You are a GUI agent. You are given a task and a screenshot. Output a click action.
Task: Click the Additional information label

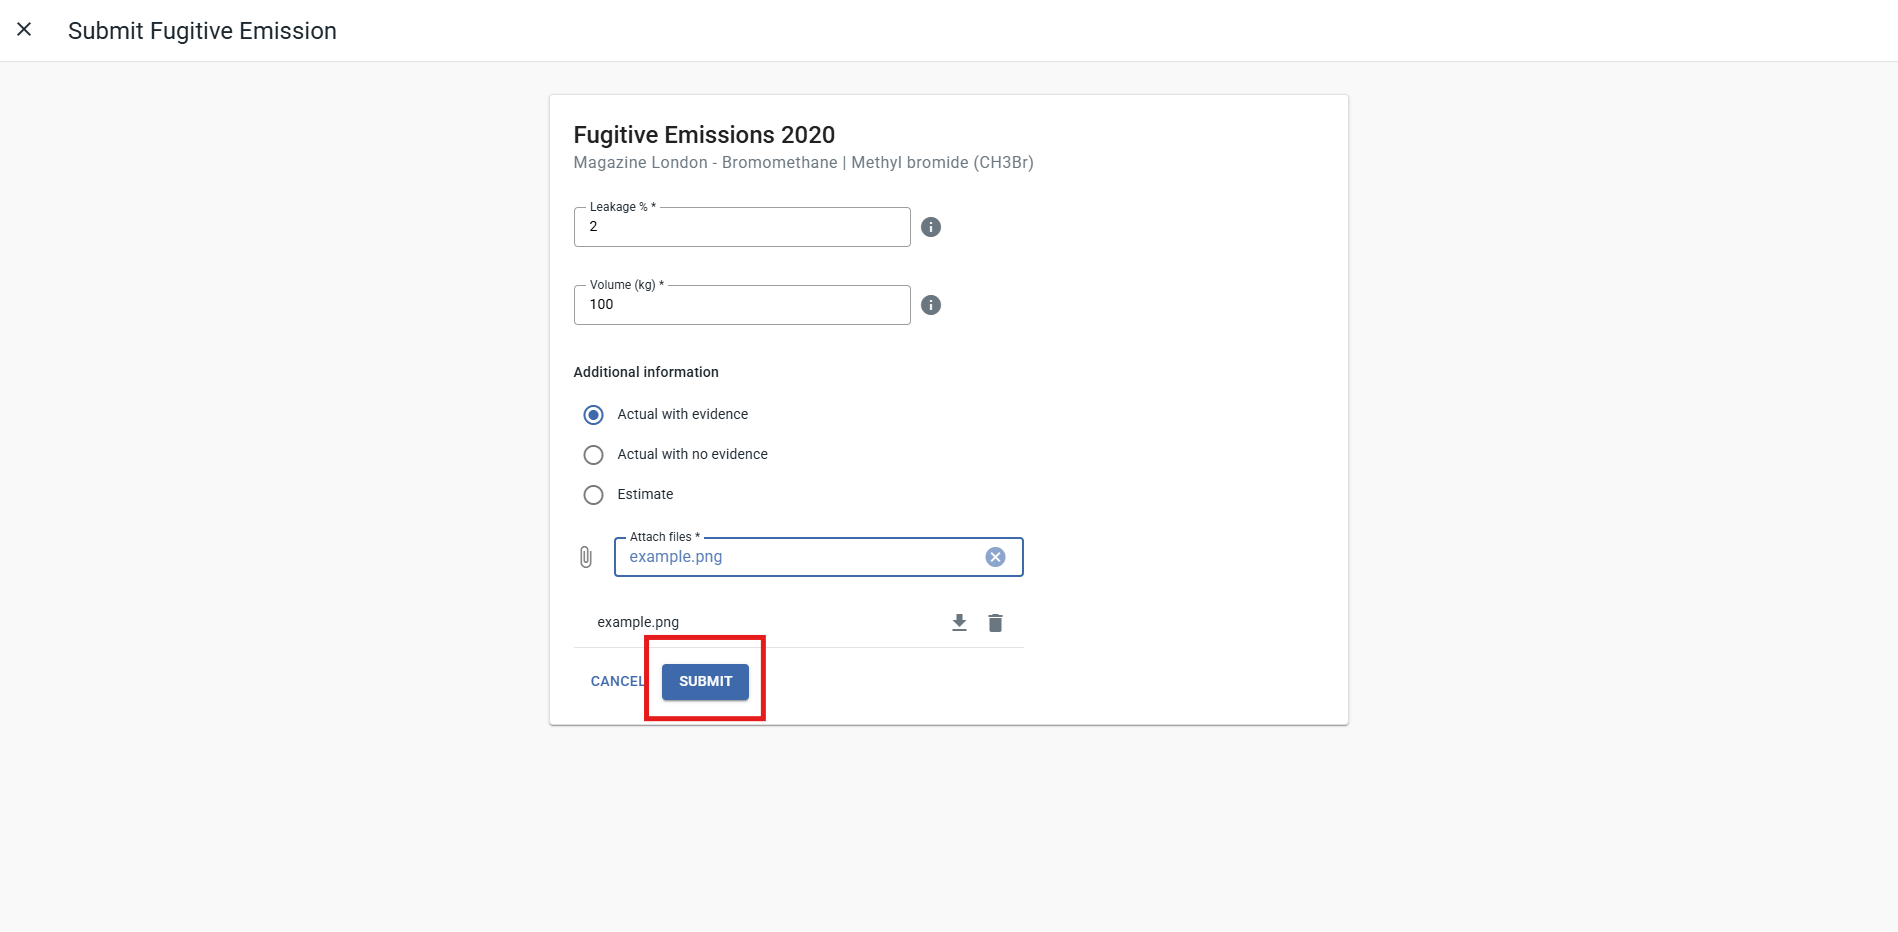click(646, 372)
